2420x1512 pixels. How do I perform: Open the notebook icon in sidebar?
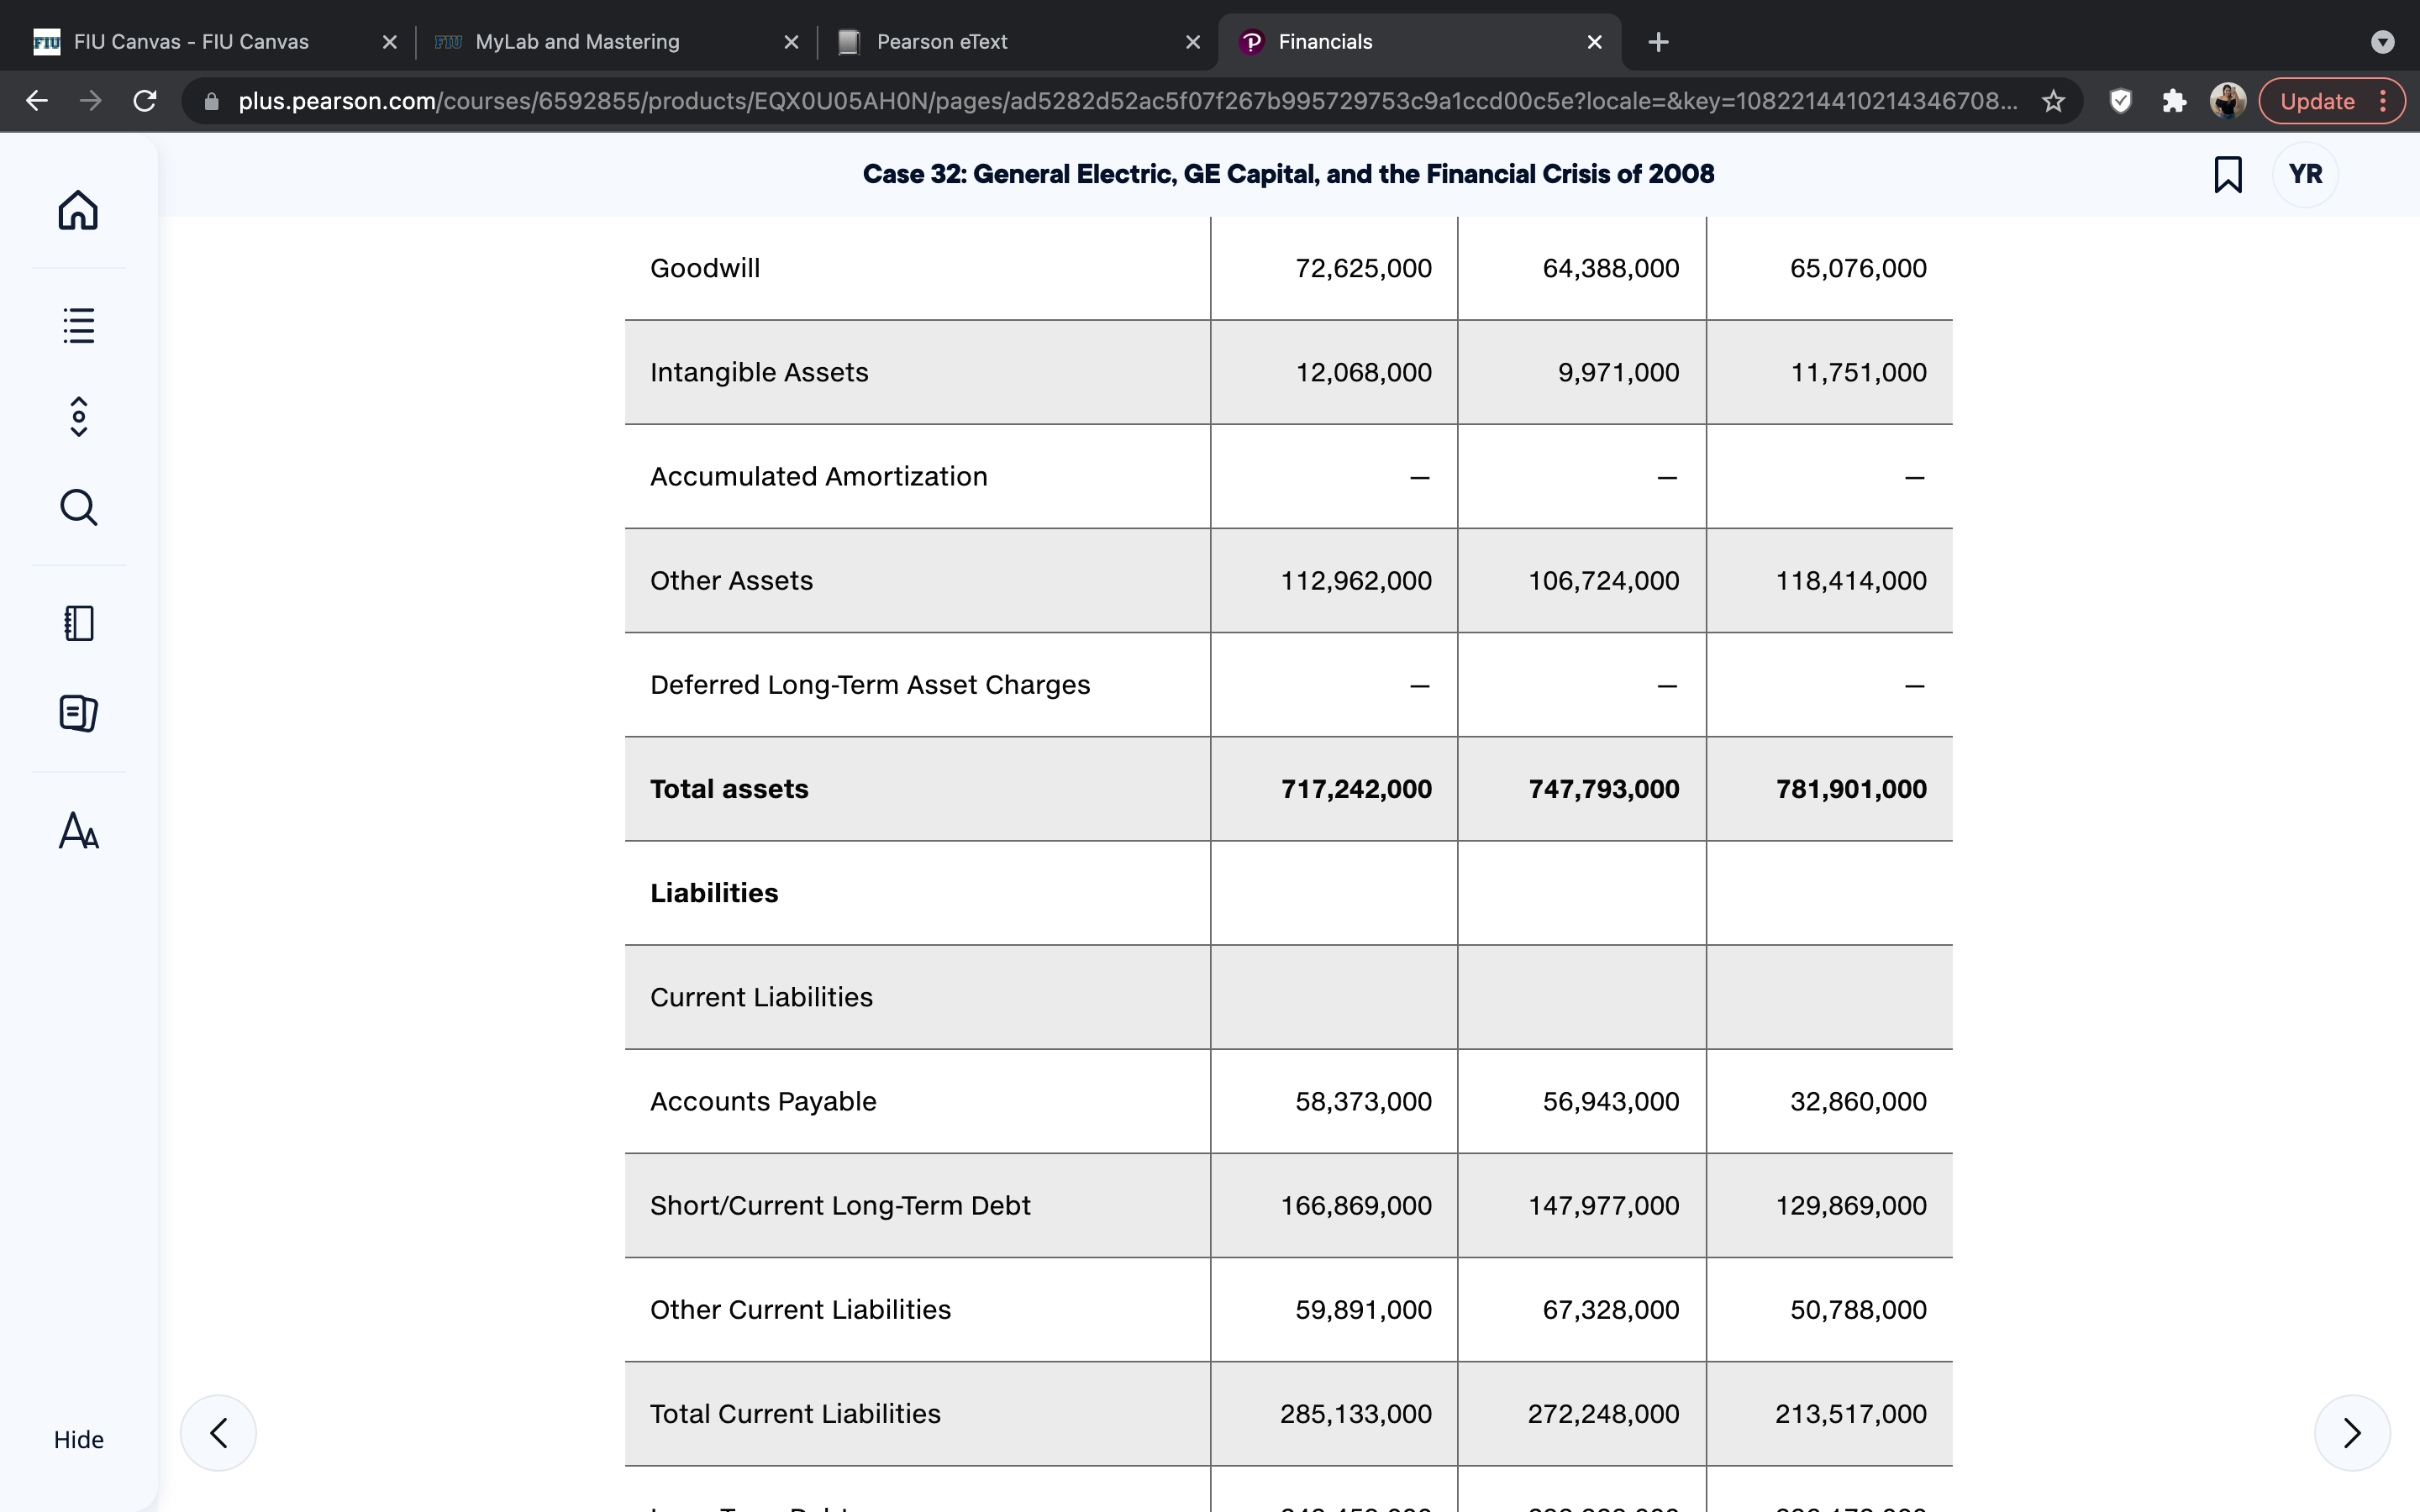(x=78, y=623)
